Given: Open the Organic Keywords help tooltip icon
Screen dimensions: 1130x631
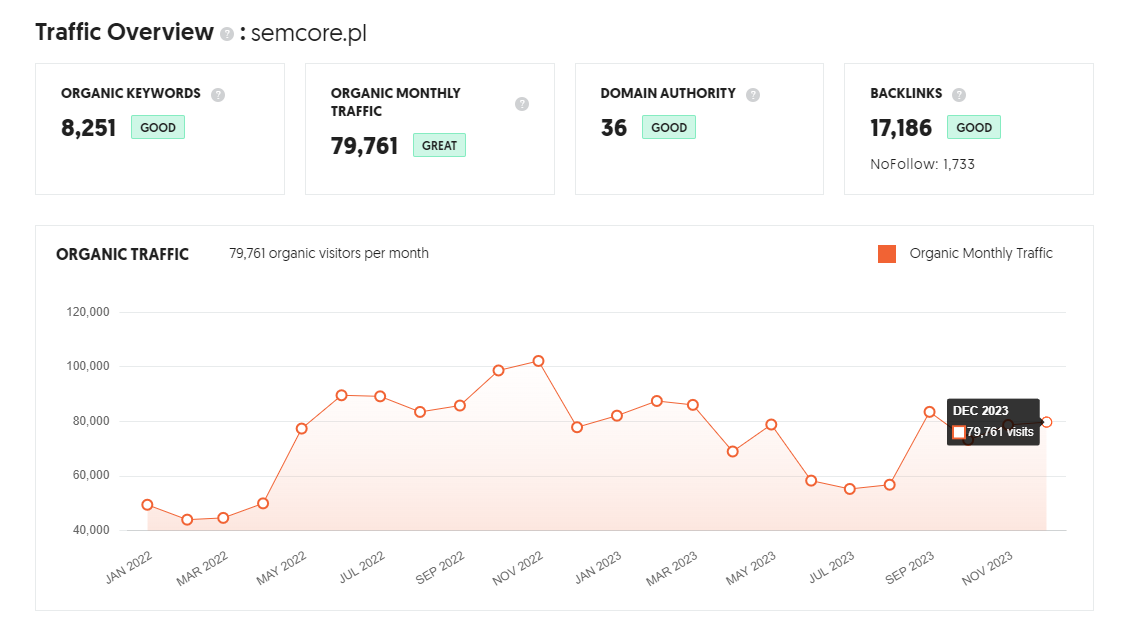Looking at the screenshot, I should [218, 94].
